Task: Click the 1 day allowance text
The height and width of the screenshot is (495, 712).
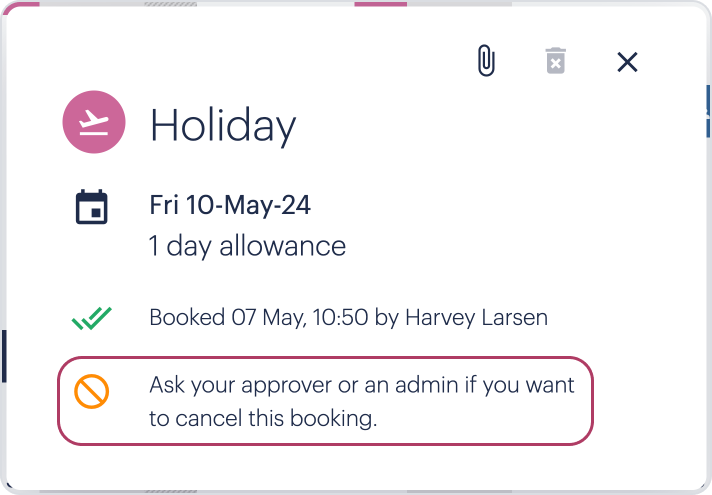Action: tap(247, 247)
